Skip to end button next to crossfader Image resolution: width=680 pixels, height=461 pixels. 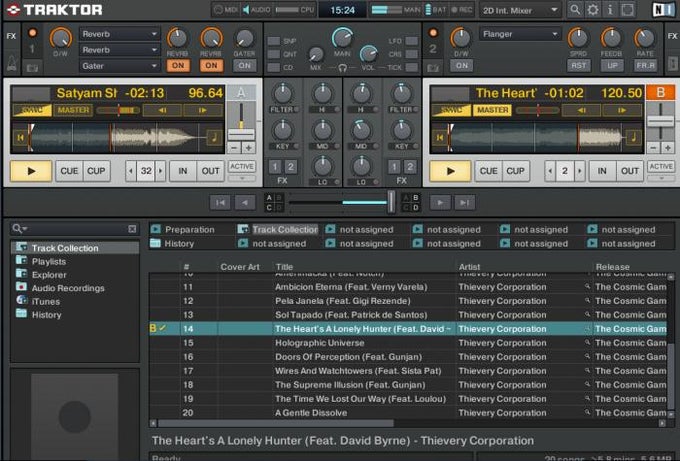click(464, 203)
